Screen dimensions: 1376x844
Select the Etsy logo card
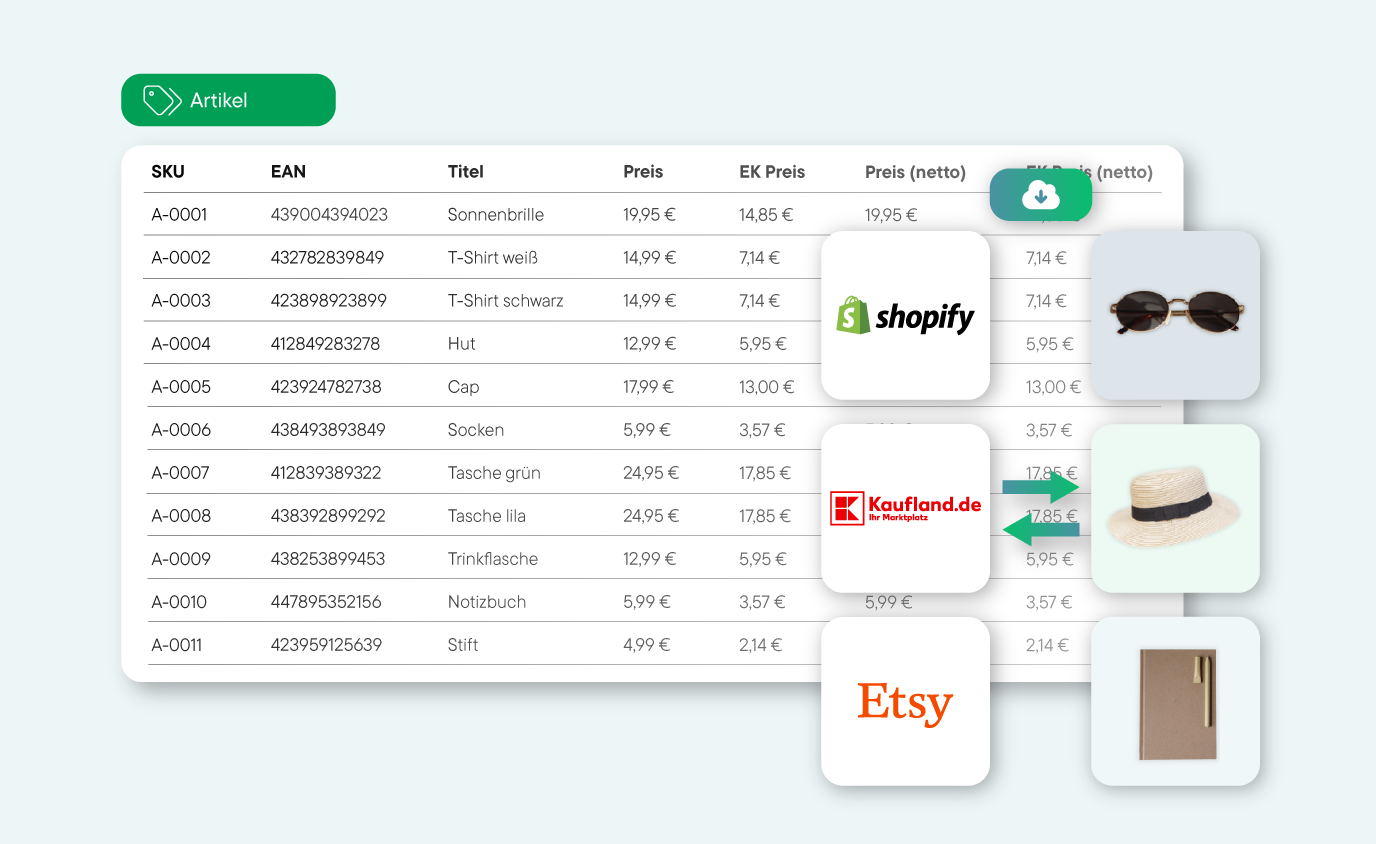905,701
